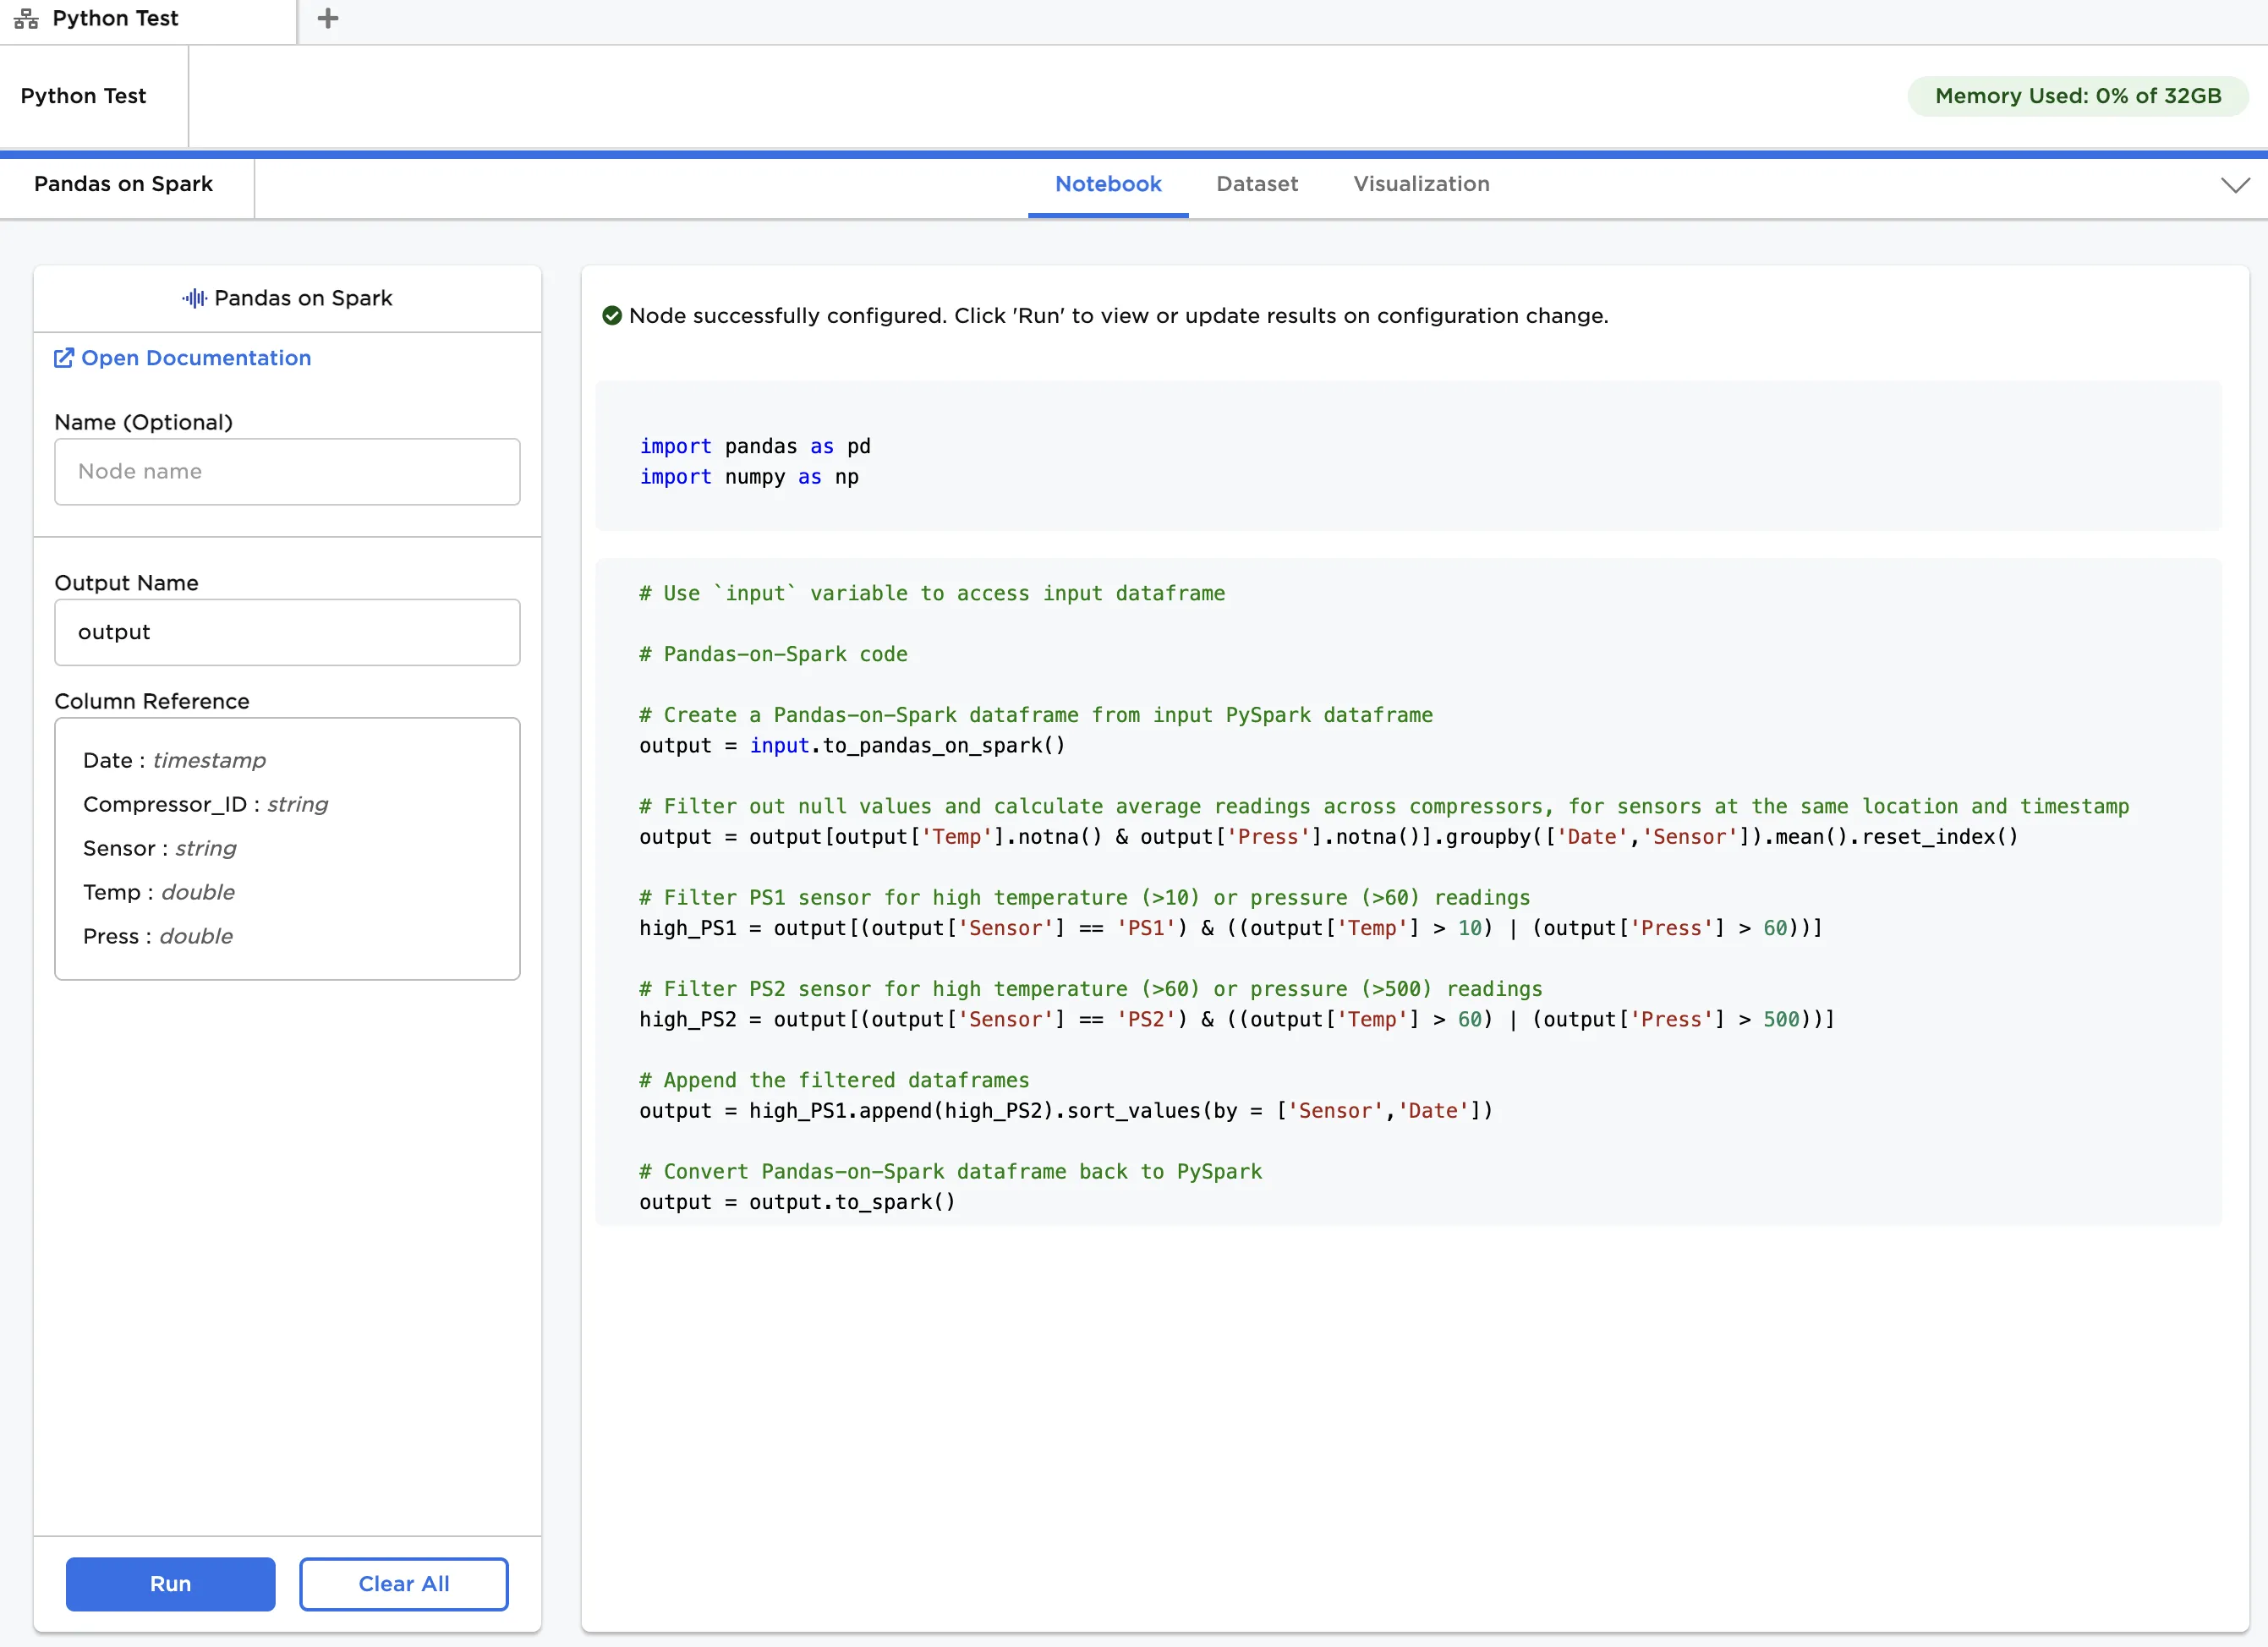Add a new tab with plus icon
Image resolution: width=2268 pixels, height=1647 pixels.
(327, 19)
